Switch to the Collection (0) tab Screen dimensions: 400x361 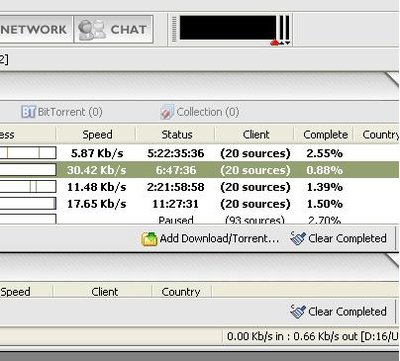(199, 112)
